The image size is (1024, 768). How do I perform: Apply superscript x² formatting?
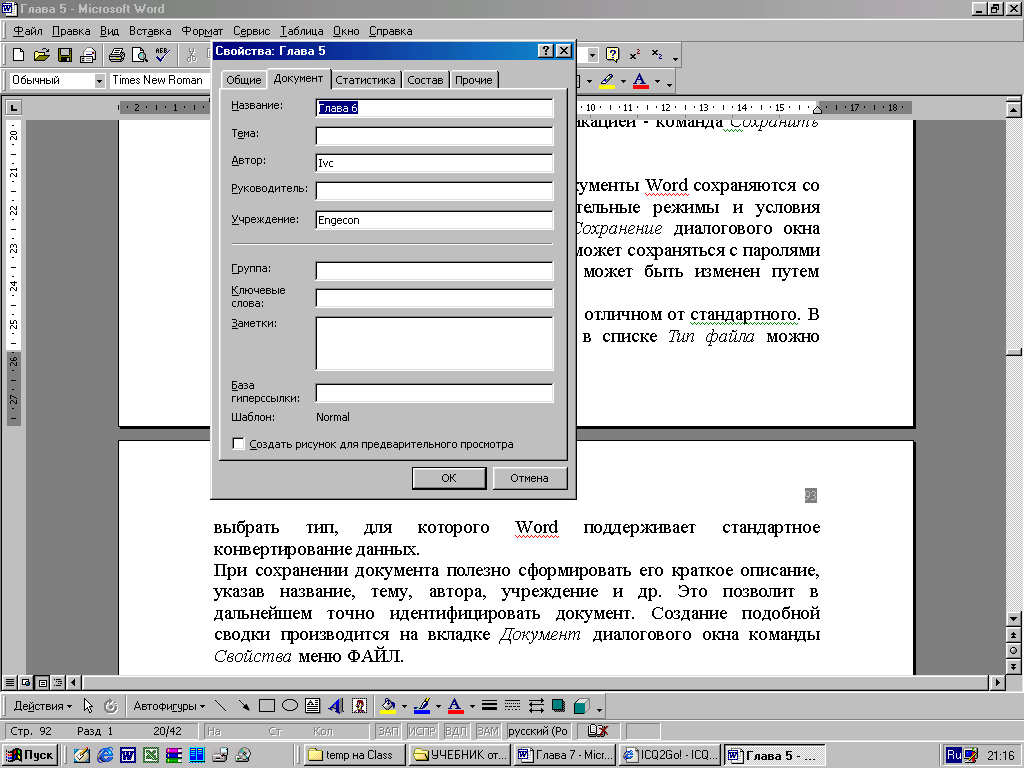pyautogui.click(x=635, y=56)
